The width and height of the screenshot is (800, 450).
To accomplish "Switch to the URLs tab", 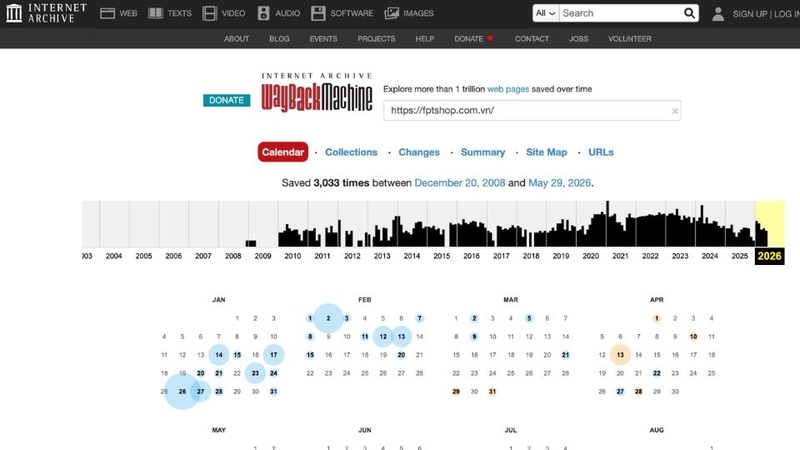I will (601, 152).
